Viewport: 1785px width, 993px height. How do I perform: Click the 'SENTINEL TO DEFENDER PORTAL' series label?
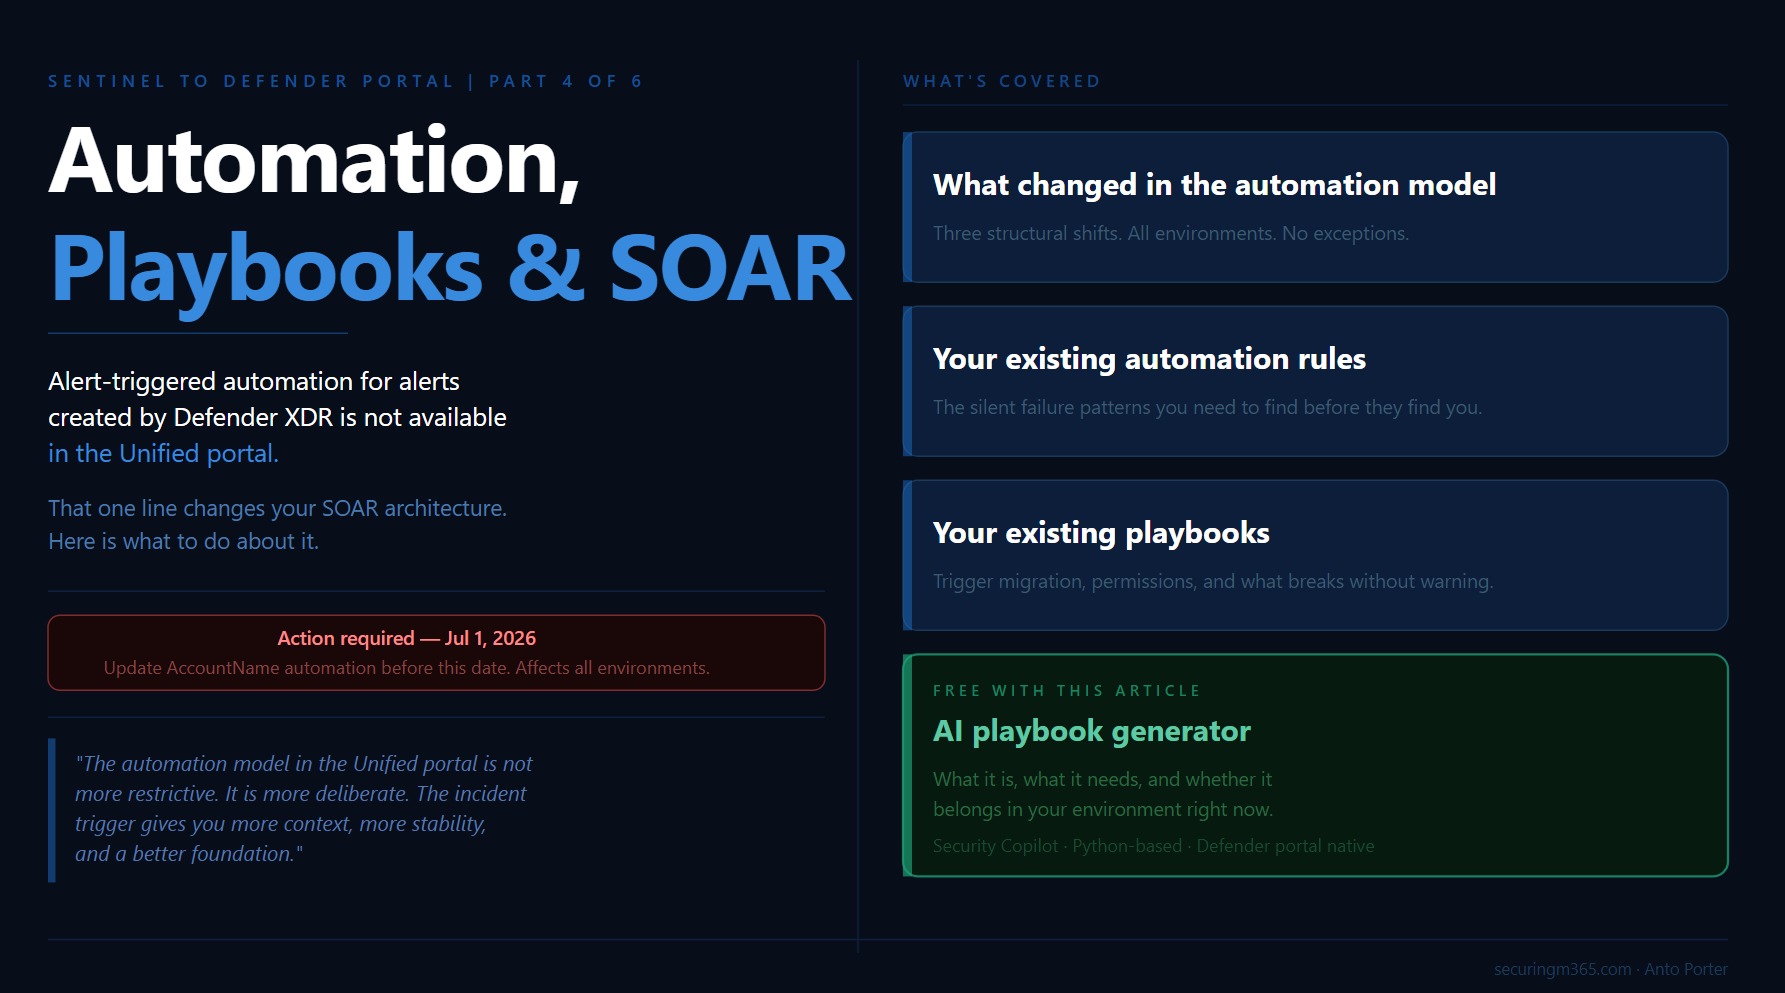pos(251,81)
